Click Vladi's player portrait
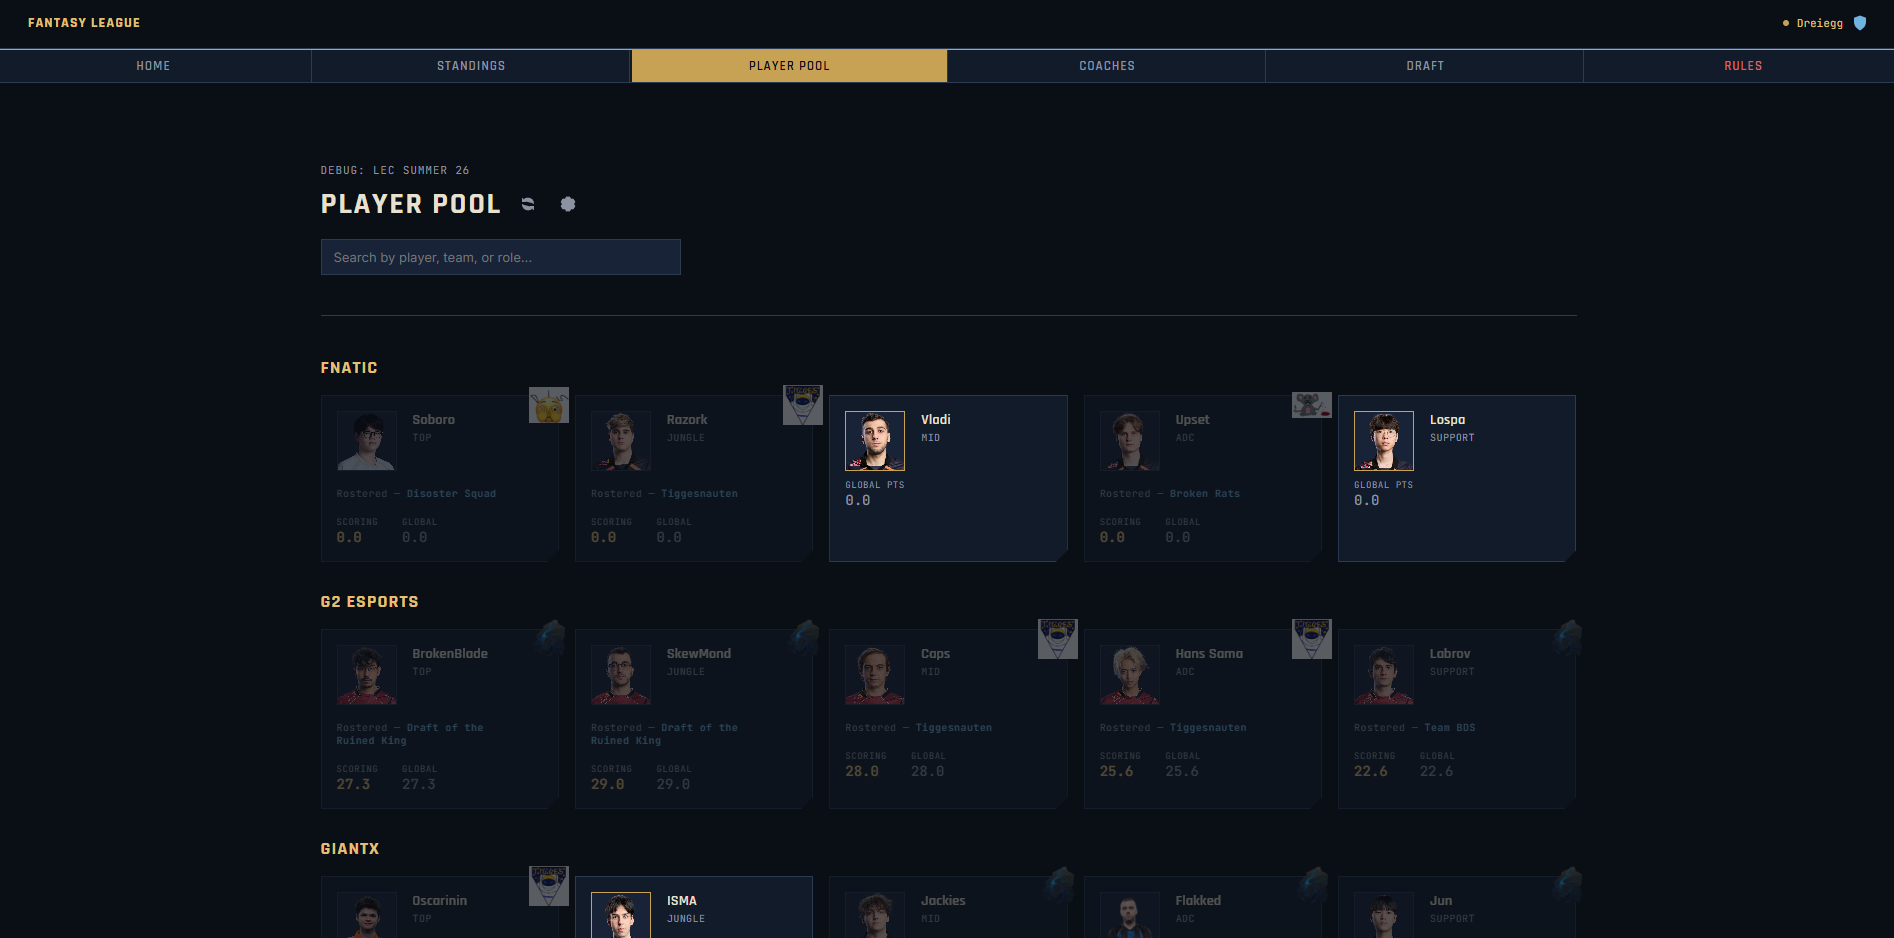The image size is (1894, 938). tap(875, 441)
